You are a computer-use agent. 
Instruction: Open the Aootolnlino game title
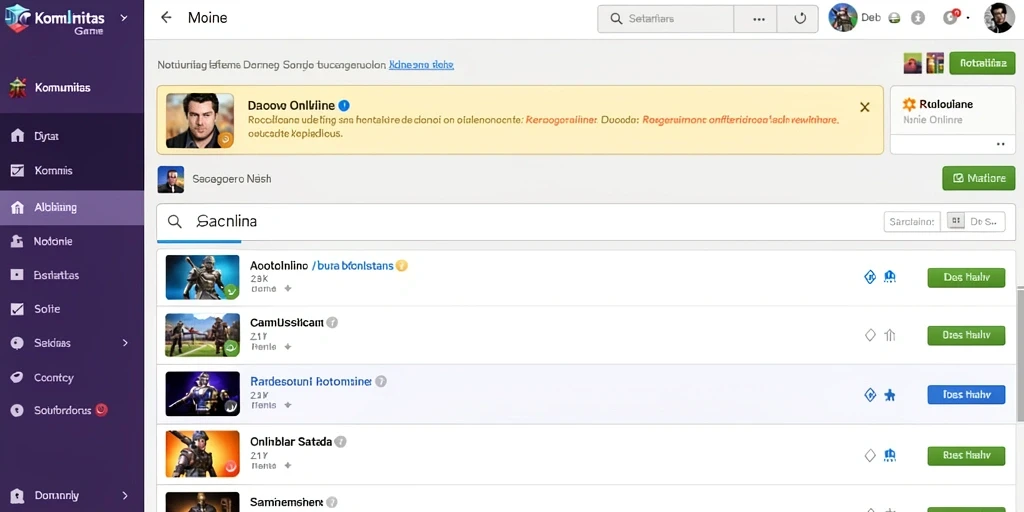279,266
